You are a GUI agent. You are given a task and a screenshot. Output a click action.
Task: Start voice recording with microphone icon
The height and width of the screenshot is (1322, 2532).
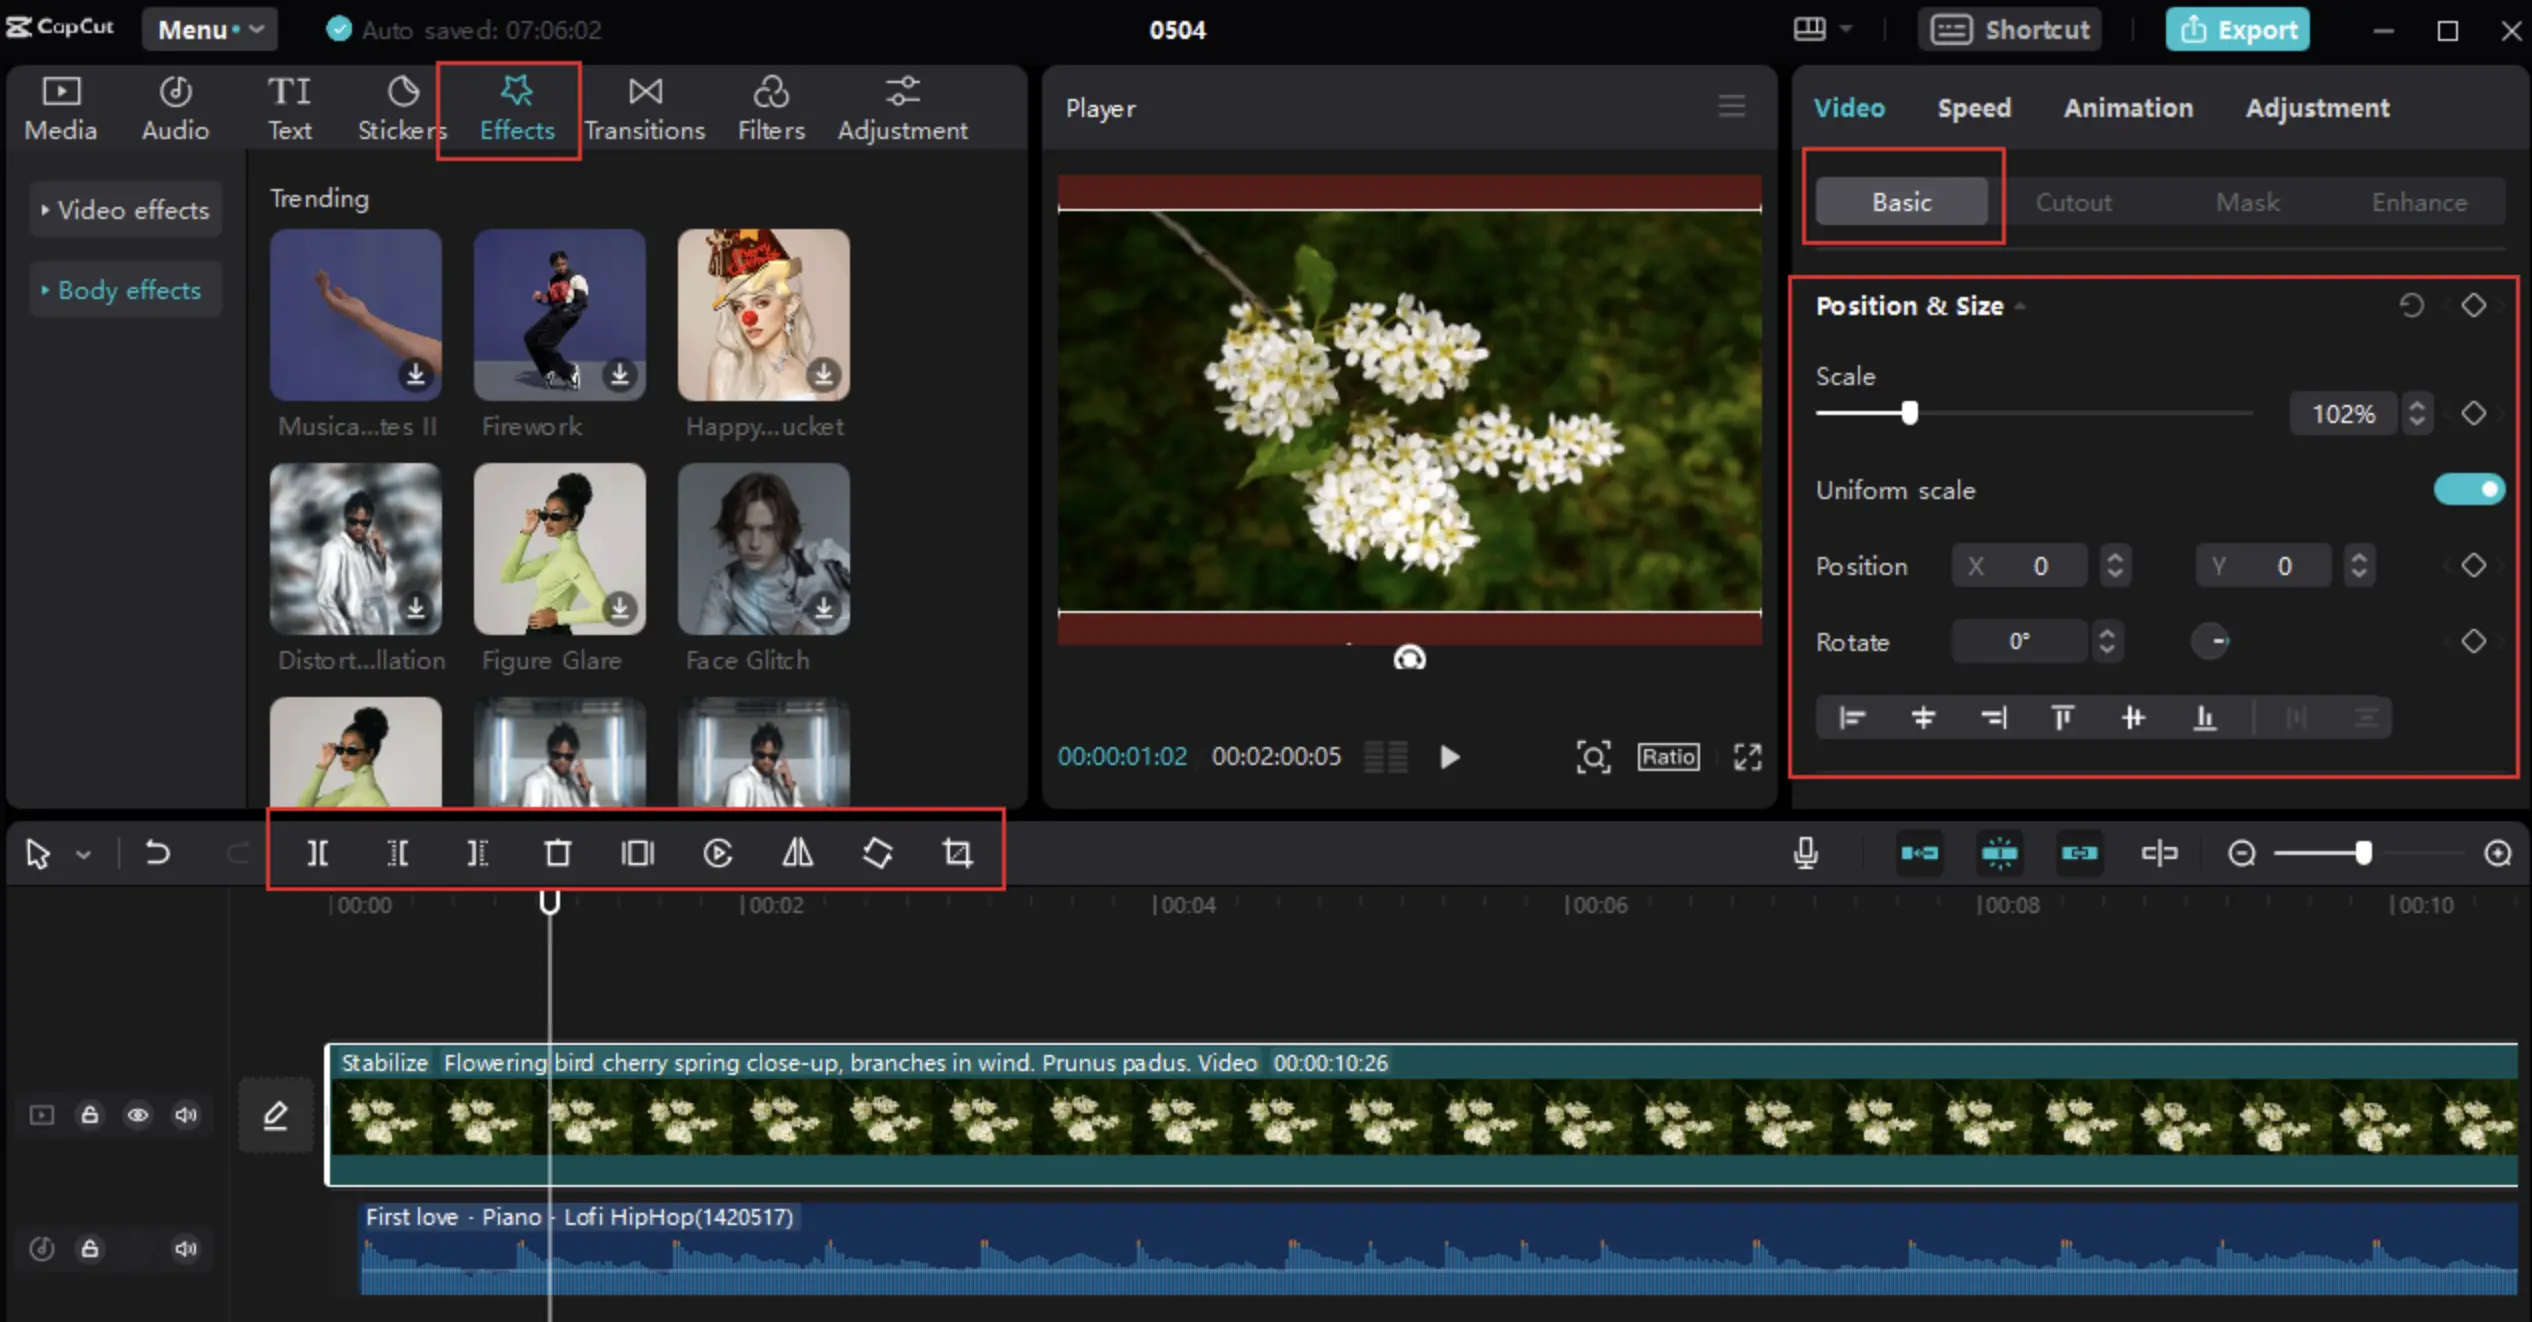[1805, 853]
